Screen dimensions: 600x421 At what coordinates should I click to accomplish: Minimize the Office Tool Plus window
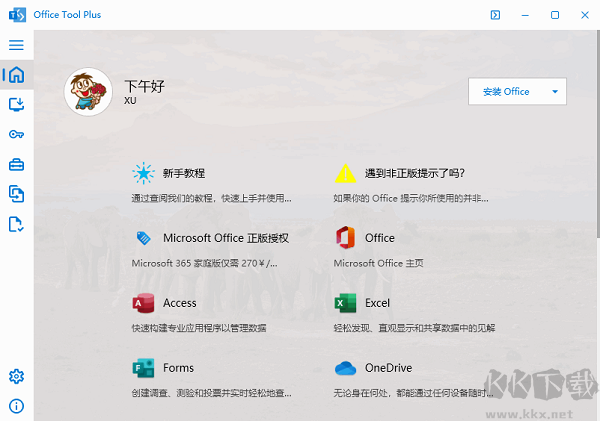click(525, 15)
